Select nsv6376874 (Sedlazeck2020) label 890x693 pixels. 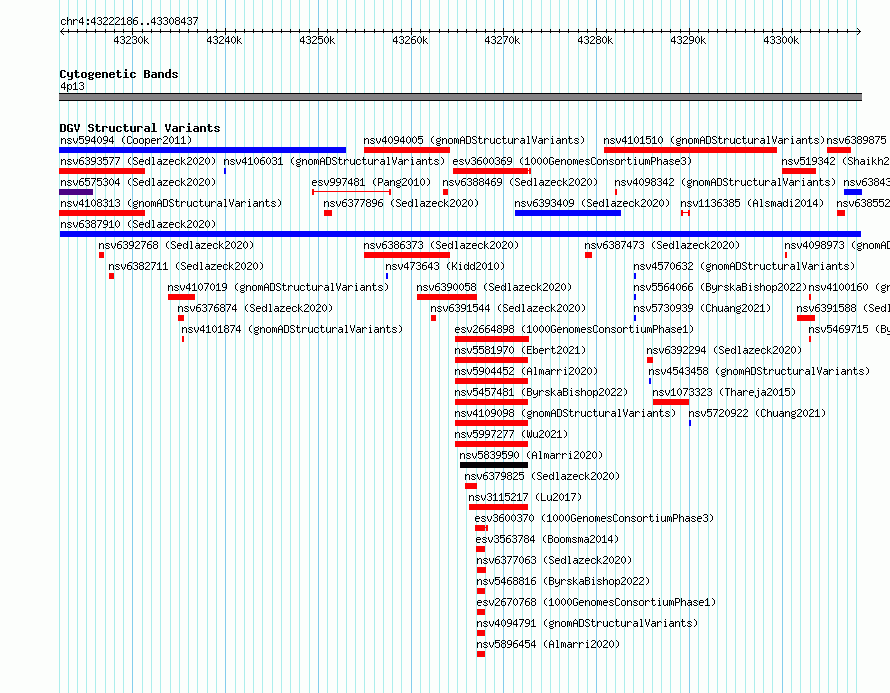255,308
